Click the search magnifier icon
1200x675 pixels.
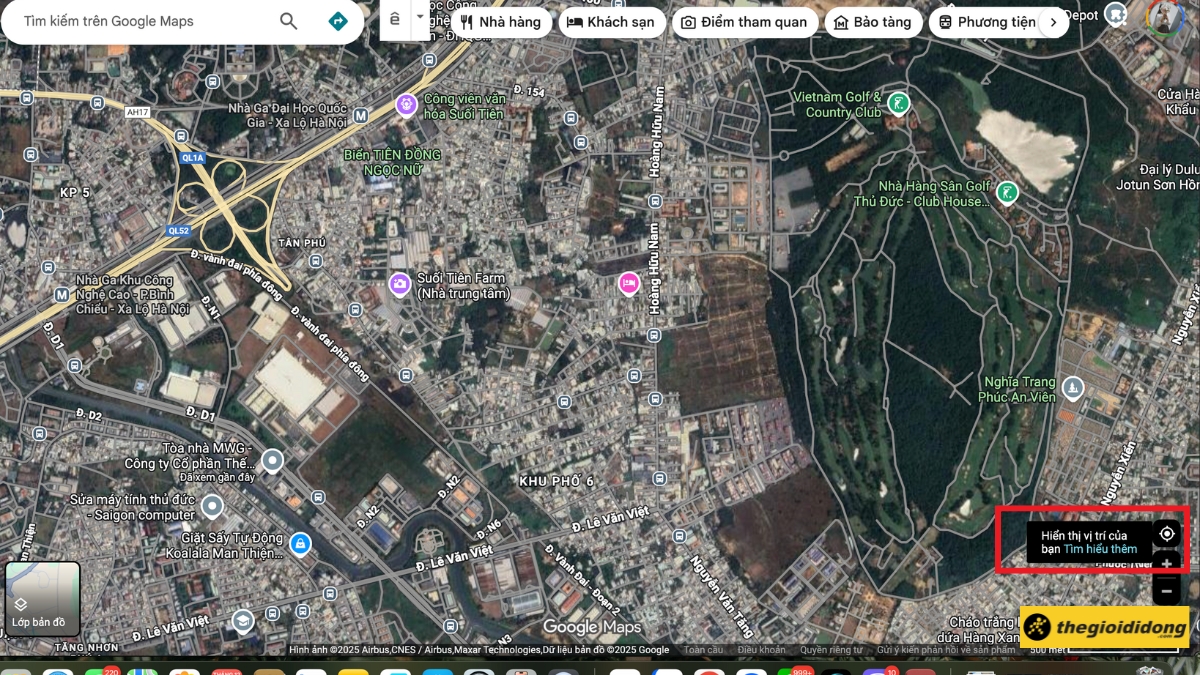coord(289,21)
